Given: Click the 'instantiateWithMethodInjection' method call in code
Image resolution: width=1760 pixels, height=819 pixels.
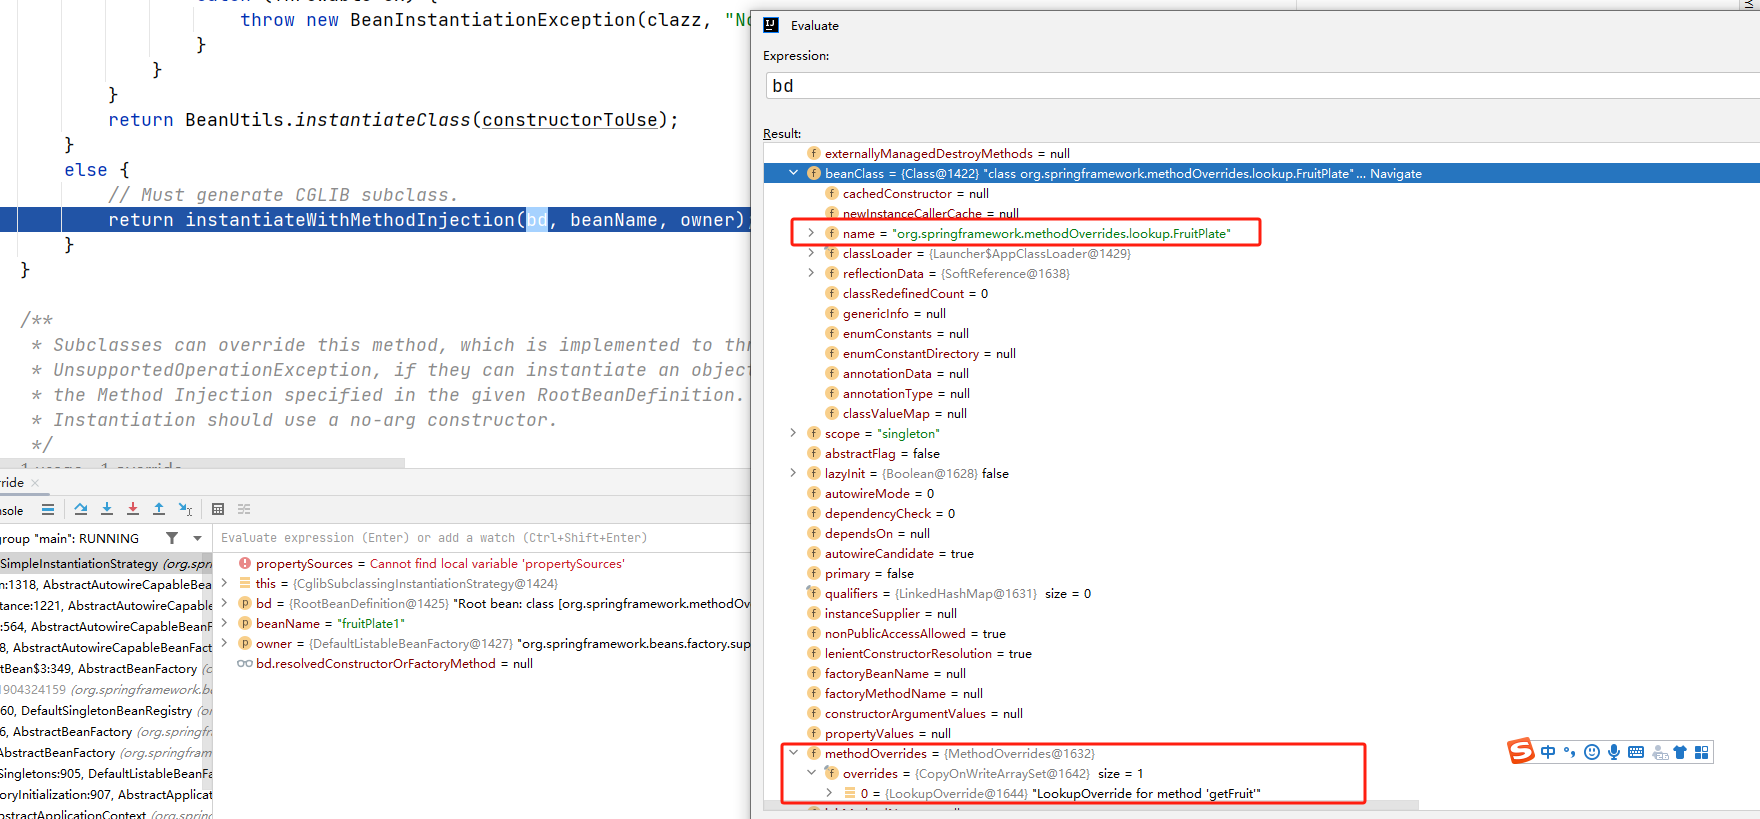Looking at the screenshot, I should (x=350, y=220).
